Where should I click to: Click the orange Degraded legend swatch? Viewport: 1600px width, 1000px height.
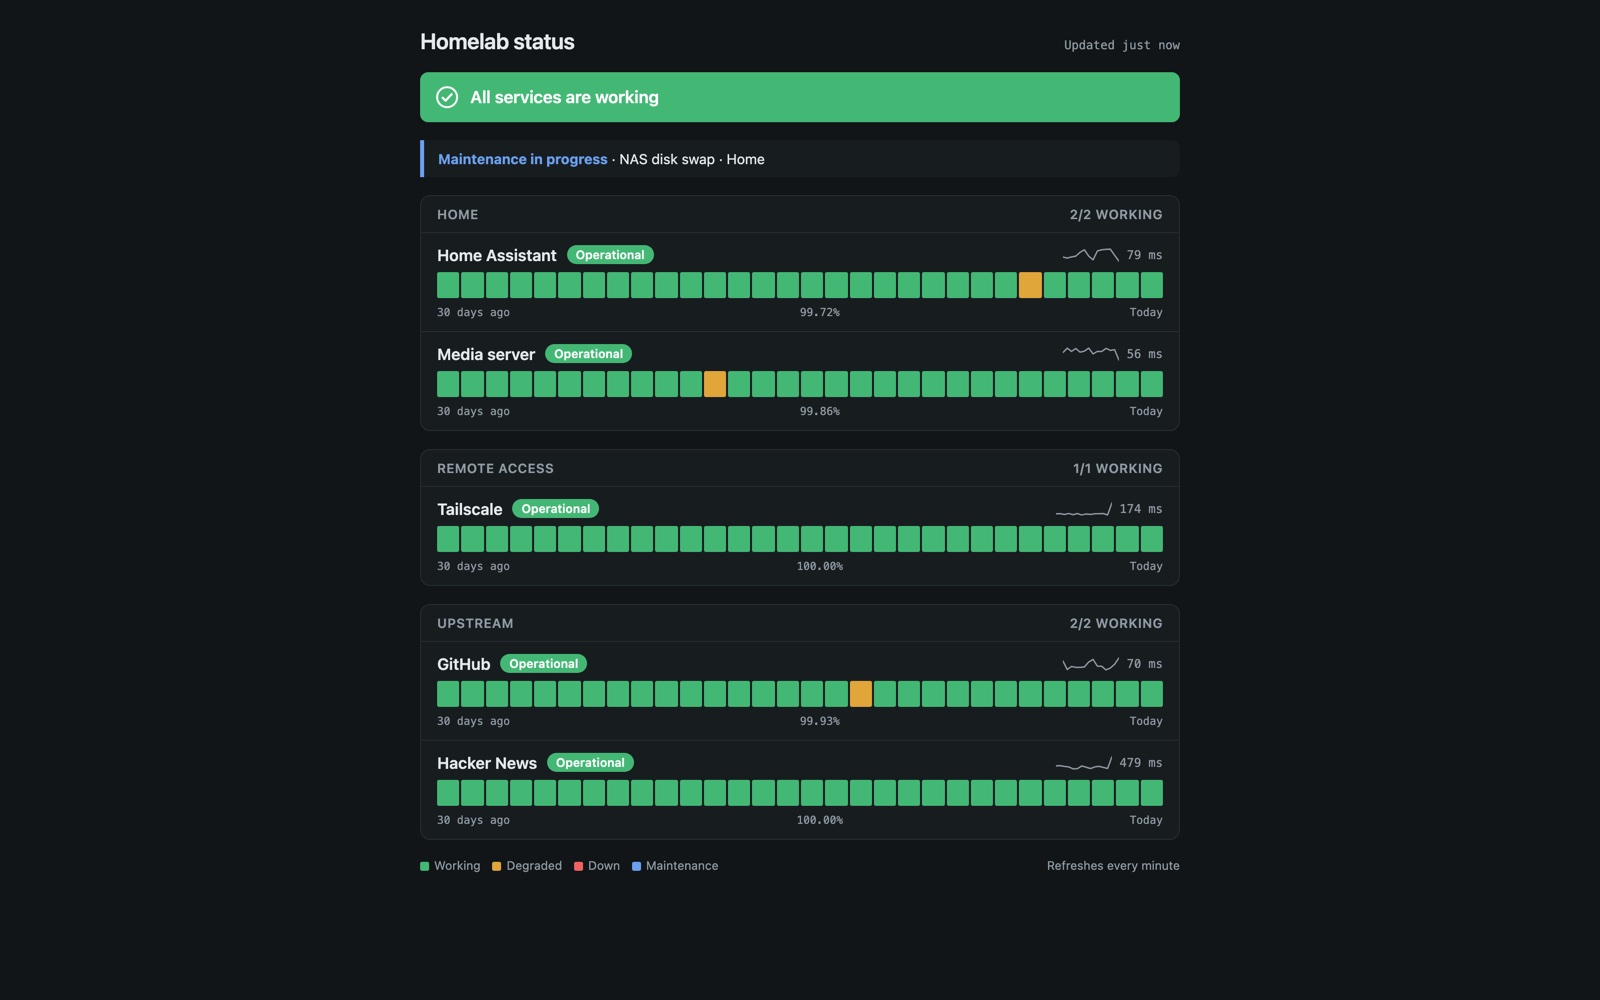click(497, 866)
